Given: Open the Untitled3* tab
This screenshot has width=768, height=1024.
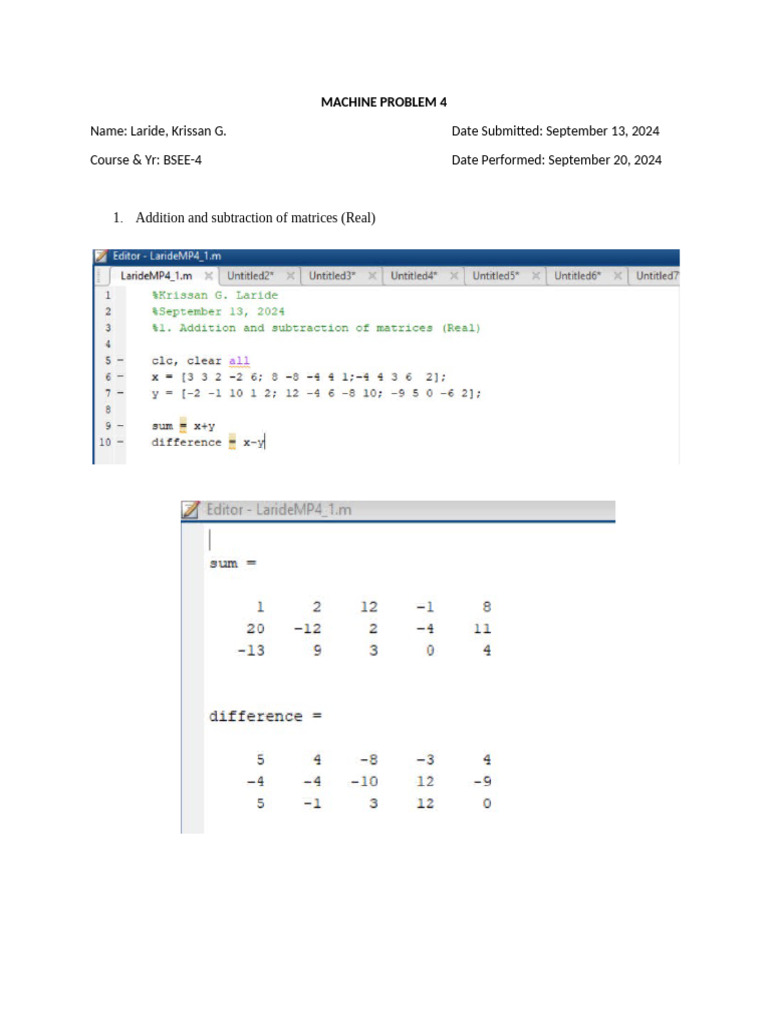Looking at the screenshot, I should click(x=332, y=276).
